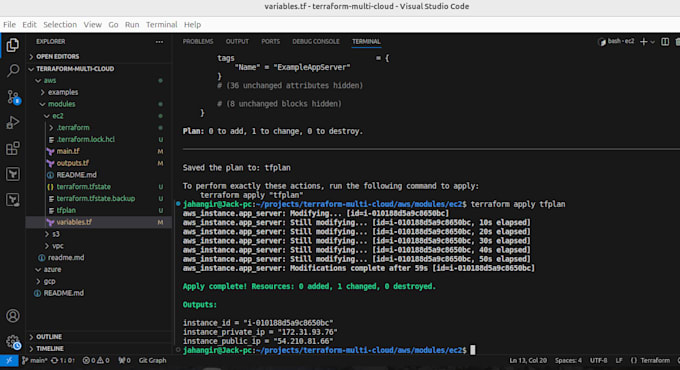Expand the vpc folder
This screenshot has height=370, width=680.
pos(58,246)
